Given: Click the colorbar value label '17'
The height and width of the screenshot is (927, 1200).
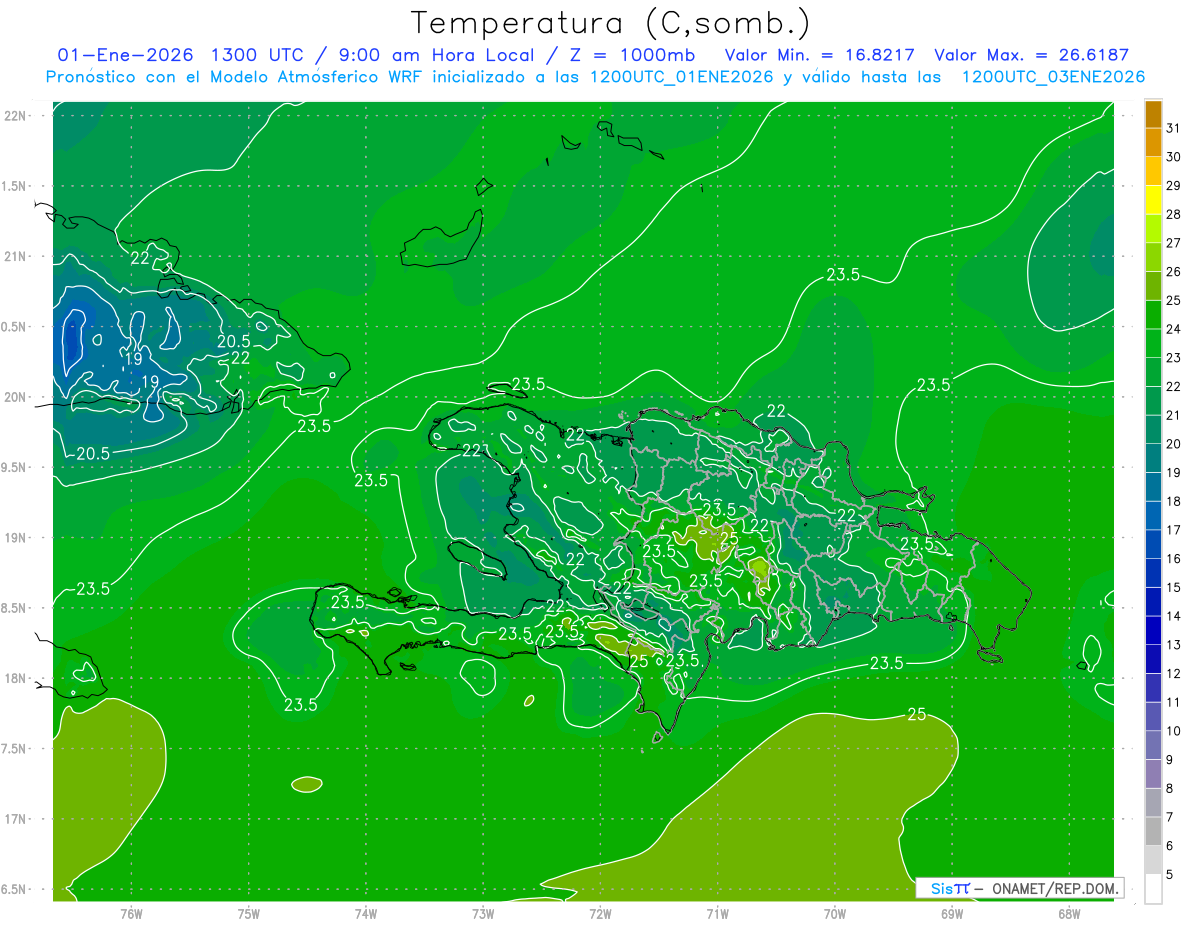Looking at the screenshot, I should pos(1174,530).
